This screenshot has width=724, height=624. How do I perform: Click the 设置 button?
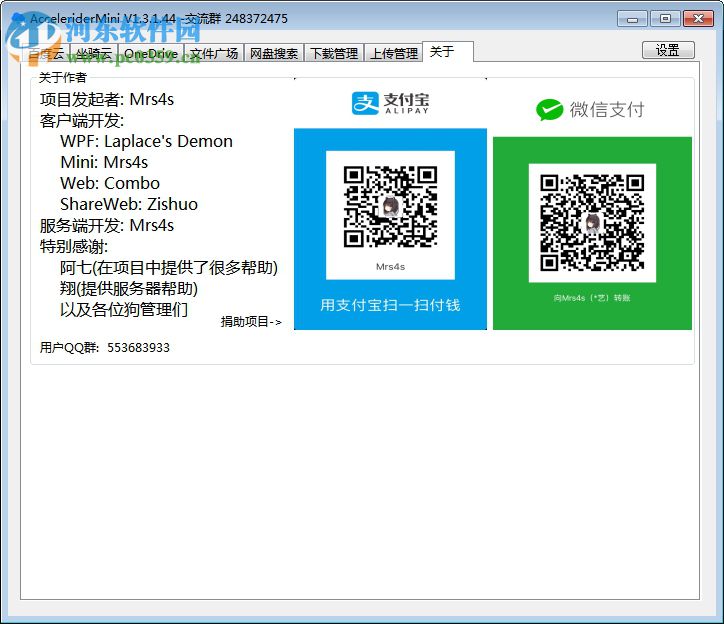pos(668,50)
